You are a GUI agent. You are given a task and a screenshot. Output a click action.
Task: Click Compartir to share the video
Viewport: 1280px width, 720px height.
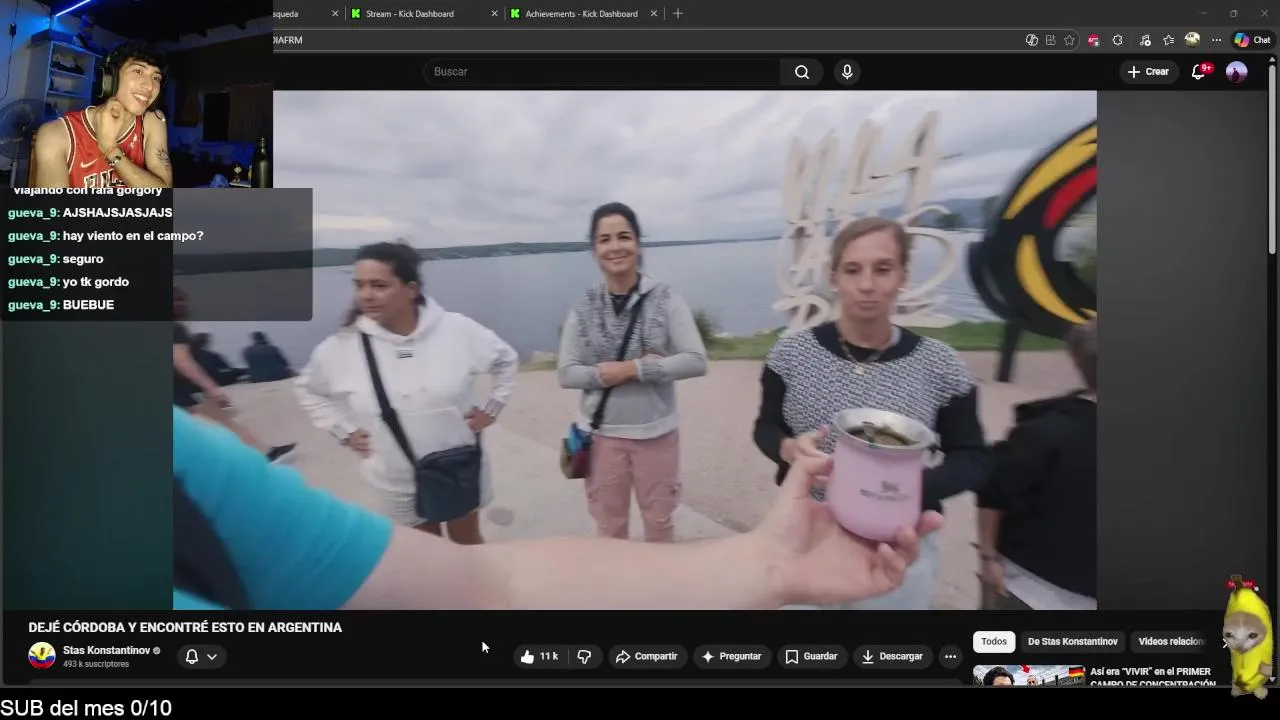point(647,656)
